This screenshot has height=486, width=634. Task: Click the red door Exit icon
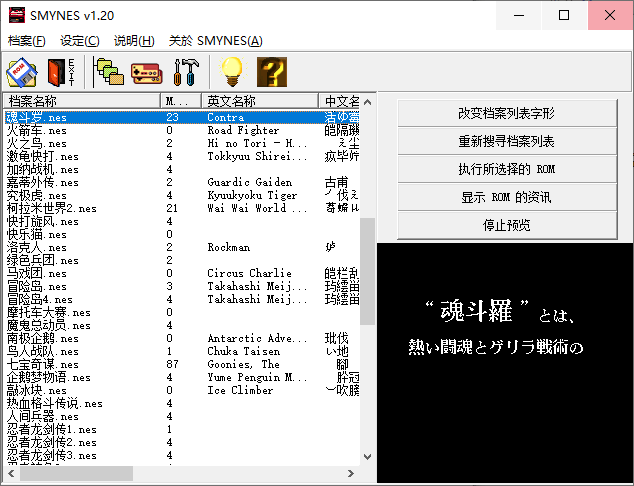[x=60, y=72]
